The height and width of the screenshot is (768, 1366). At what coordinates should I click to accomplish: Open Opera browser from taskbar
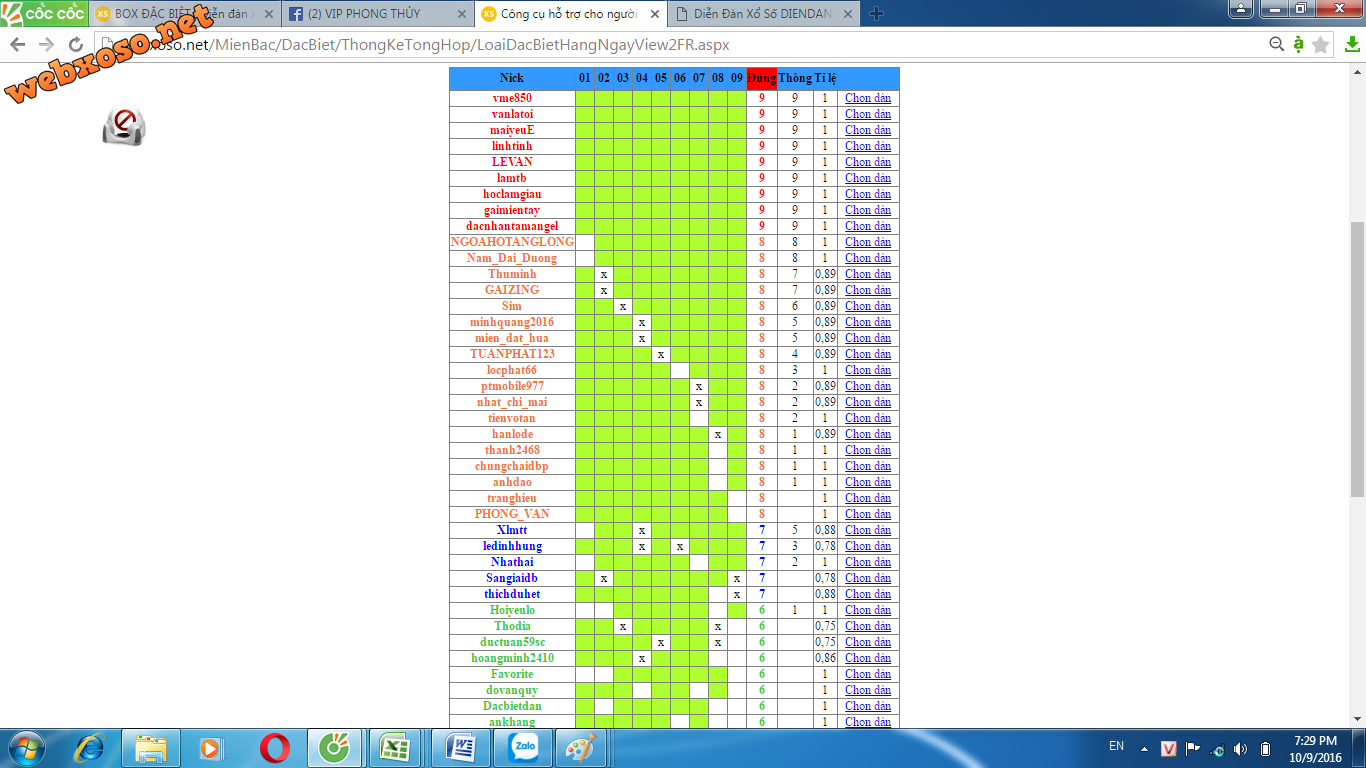point(275,748)
